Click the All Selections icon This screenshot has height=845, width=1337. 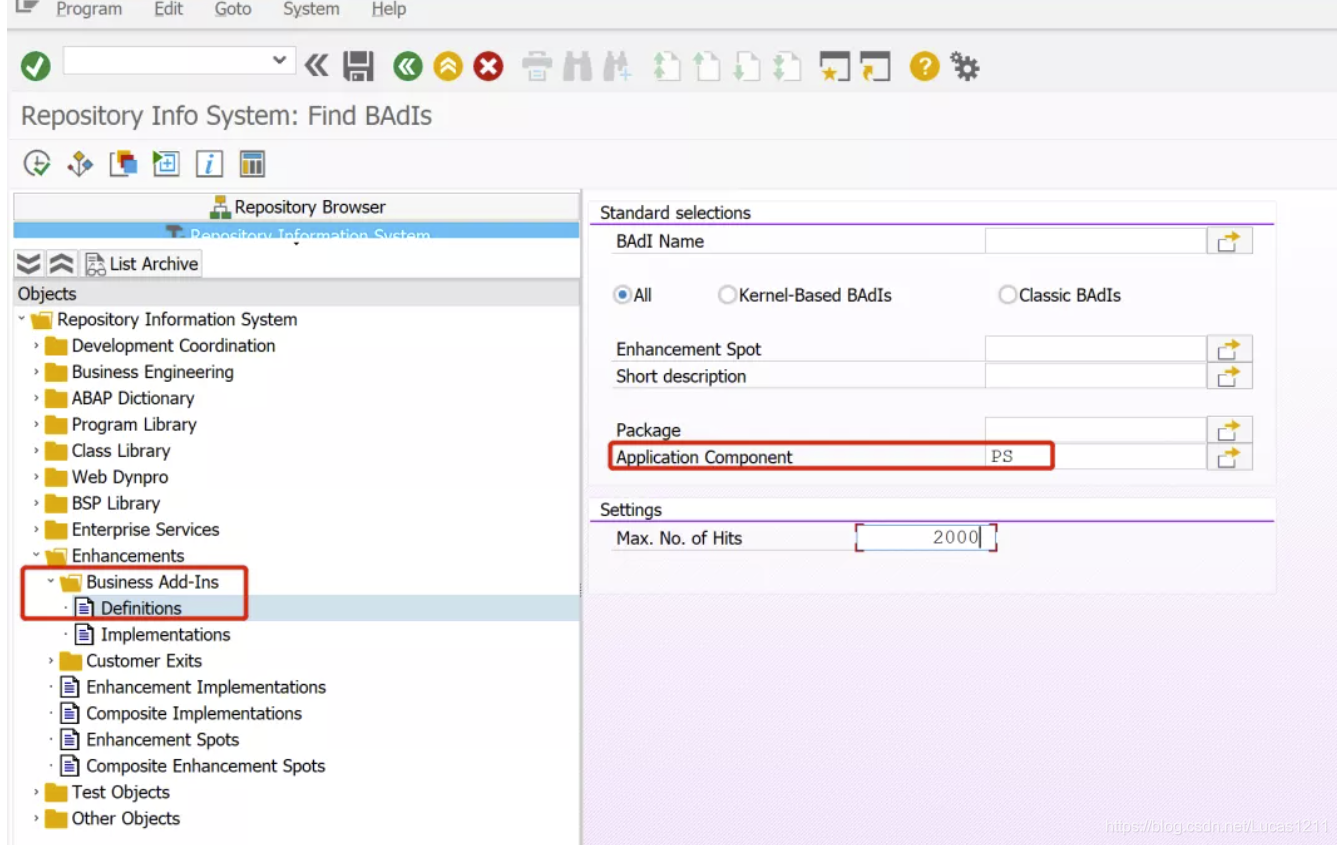coord(123,164)
